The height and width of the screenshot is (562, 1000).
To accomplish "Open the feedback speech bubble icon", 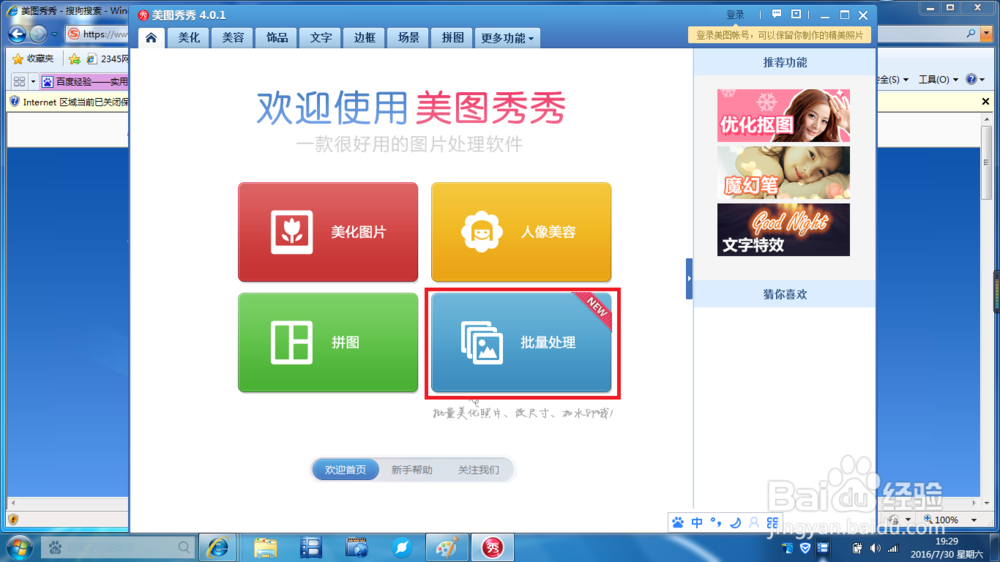I will [x=776, y=14].
